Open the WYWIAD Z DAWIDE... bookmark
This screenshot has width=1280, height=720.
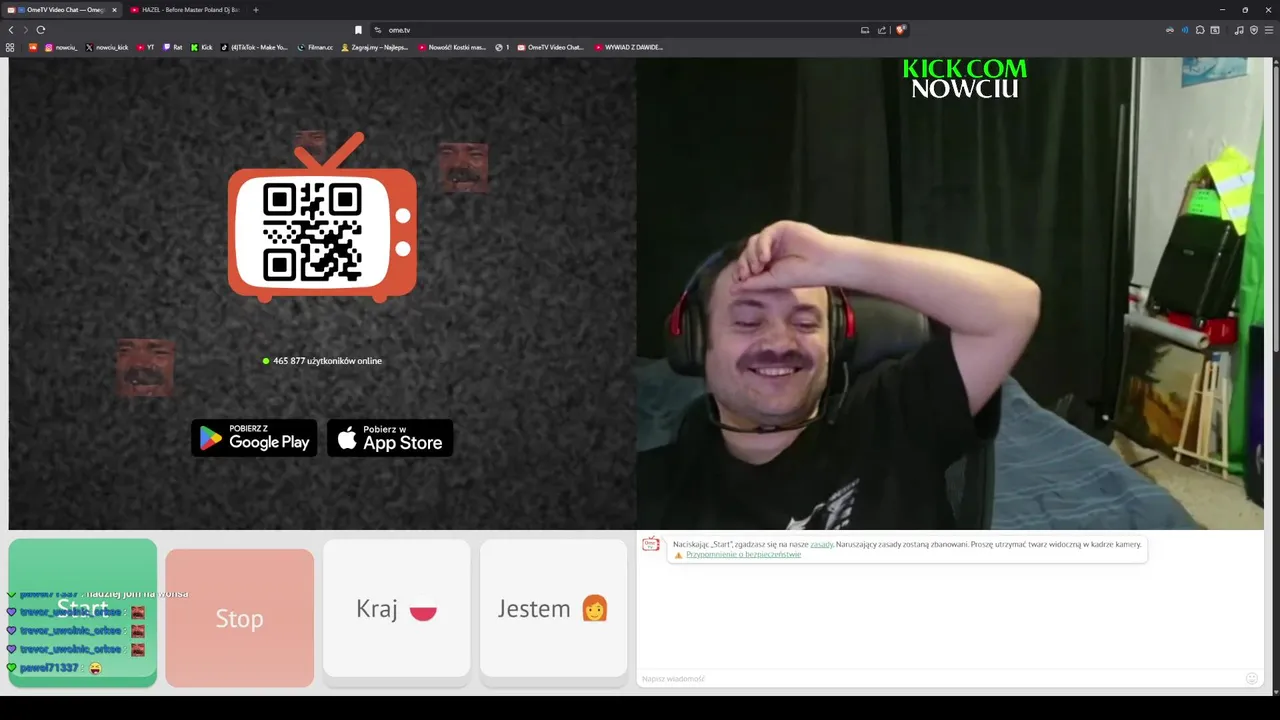coord(628,47)
